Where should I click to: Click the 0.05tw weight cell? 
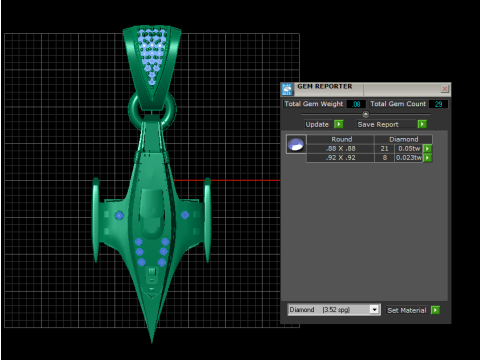click(x=409, y=149)
